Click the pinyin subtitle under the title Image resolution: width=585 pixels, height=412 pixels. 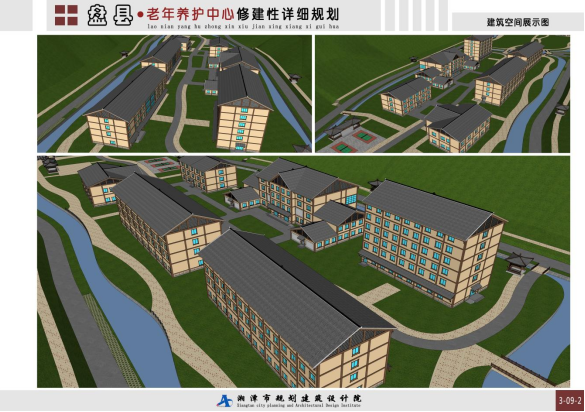(x=243, y=26)
